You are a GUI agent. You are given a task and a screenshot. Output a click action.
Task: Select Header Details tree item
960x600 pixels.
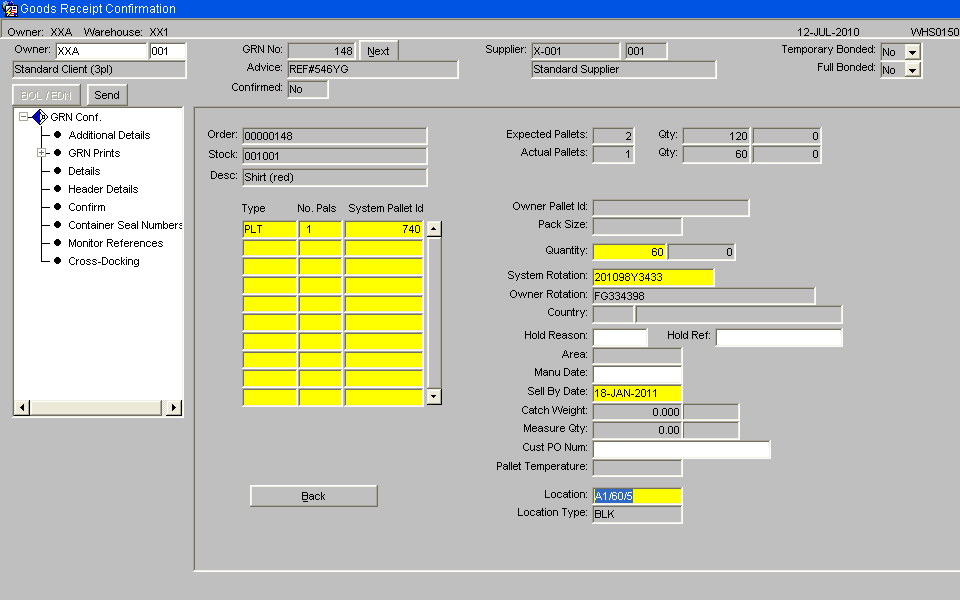(x=103, y=189)
